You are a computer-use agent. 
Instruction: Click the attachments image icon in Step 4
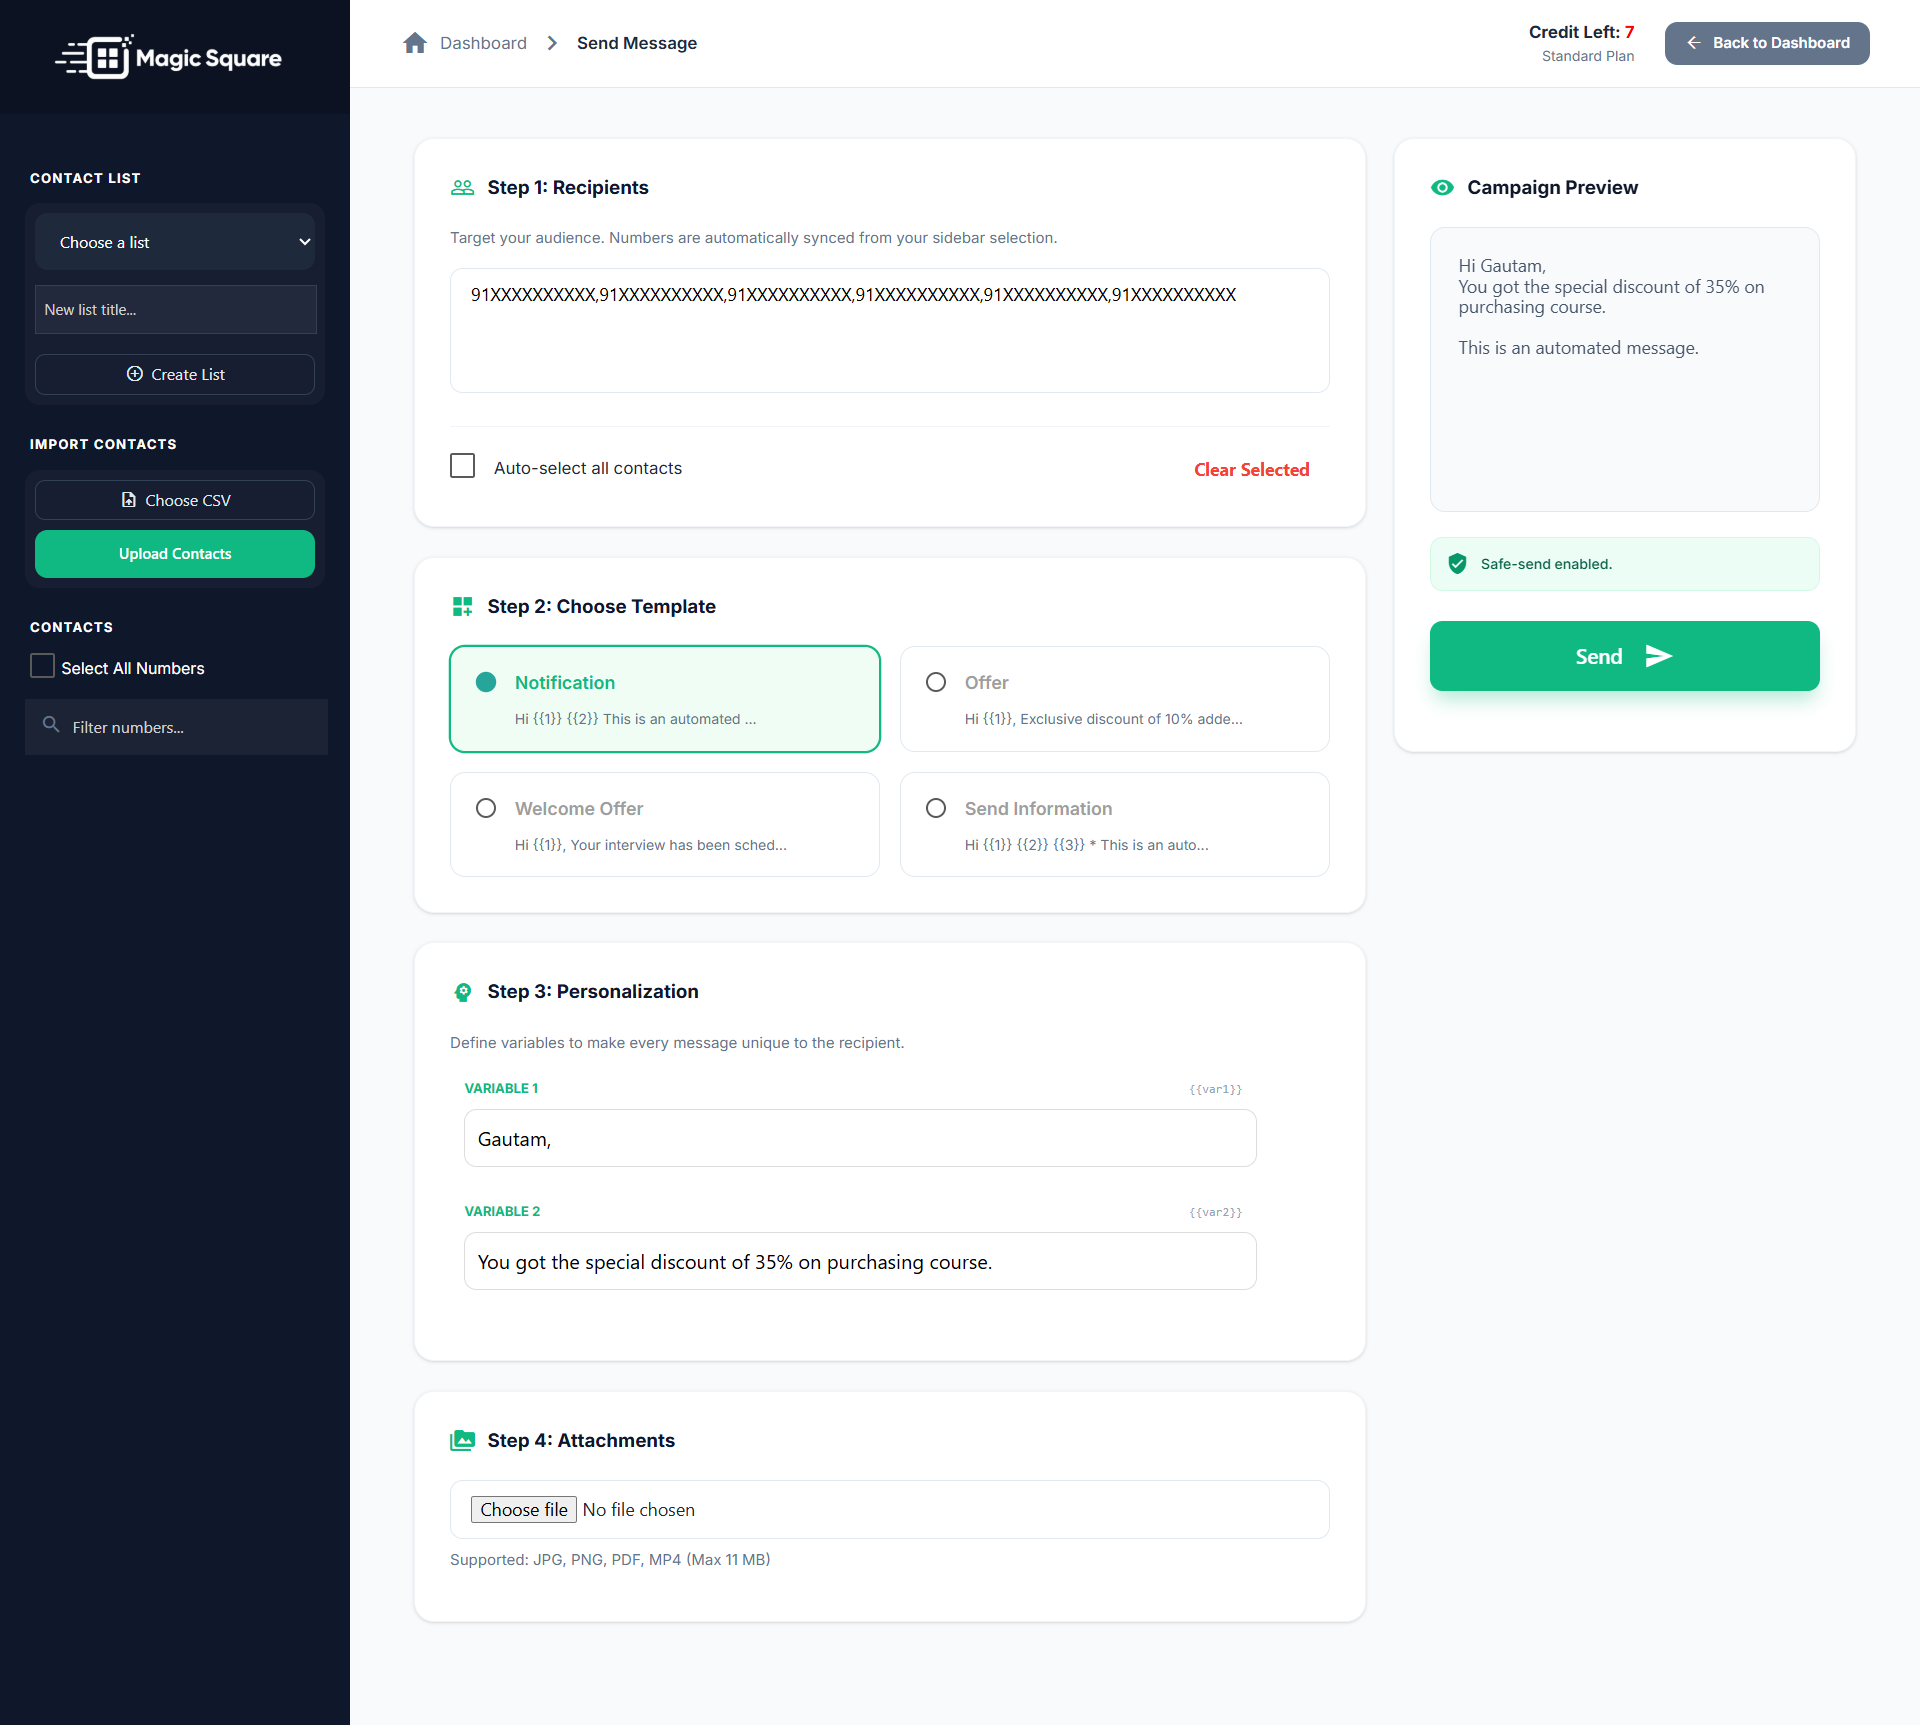[462, 1440]
